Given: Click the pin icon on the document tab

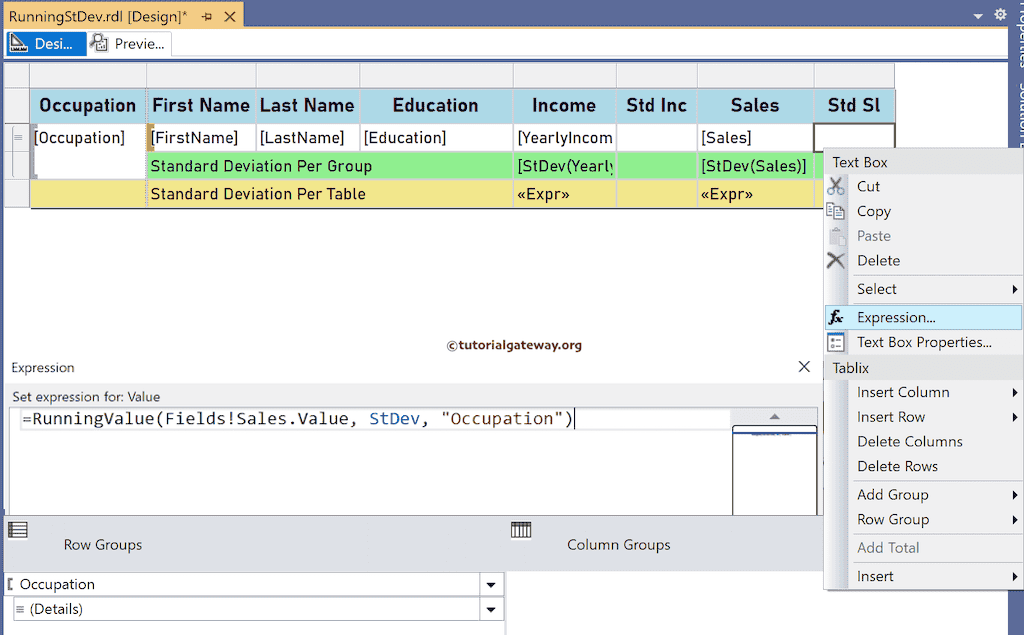Looking at the screenshot, I should (208, 15).
